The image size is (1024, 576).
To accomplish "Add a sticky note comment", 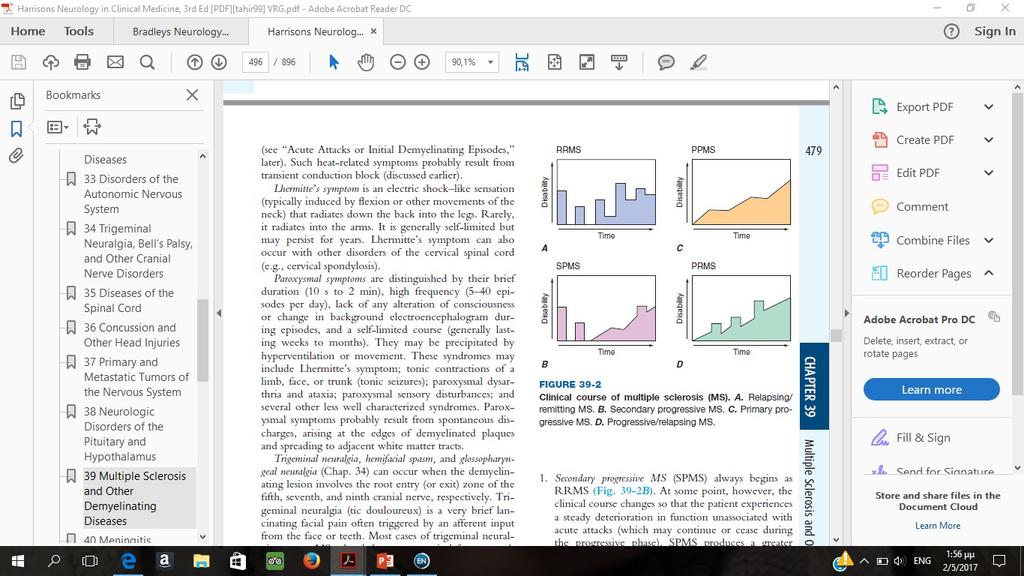I will (x=666, y=62).
